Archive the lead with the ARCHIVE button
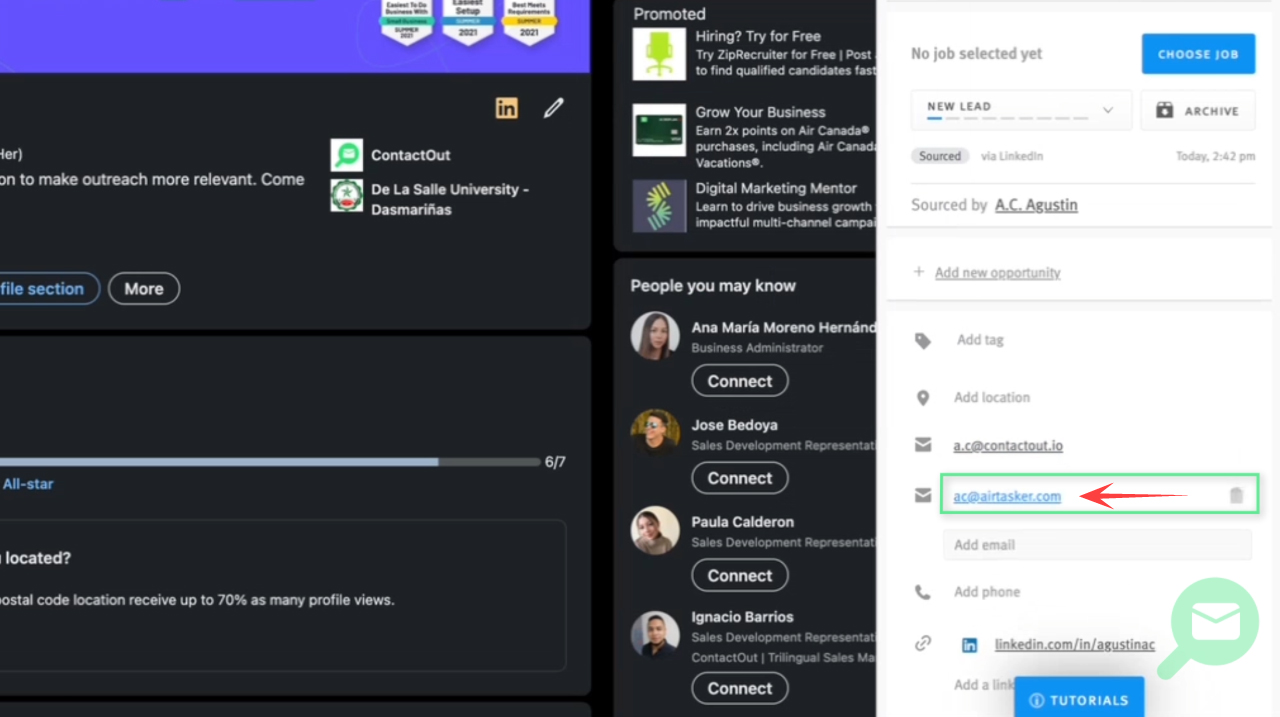Image resolution: width=1280 pixels, height=717 pixels. click(x=1197, y=111)
